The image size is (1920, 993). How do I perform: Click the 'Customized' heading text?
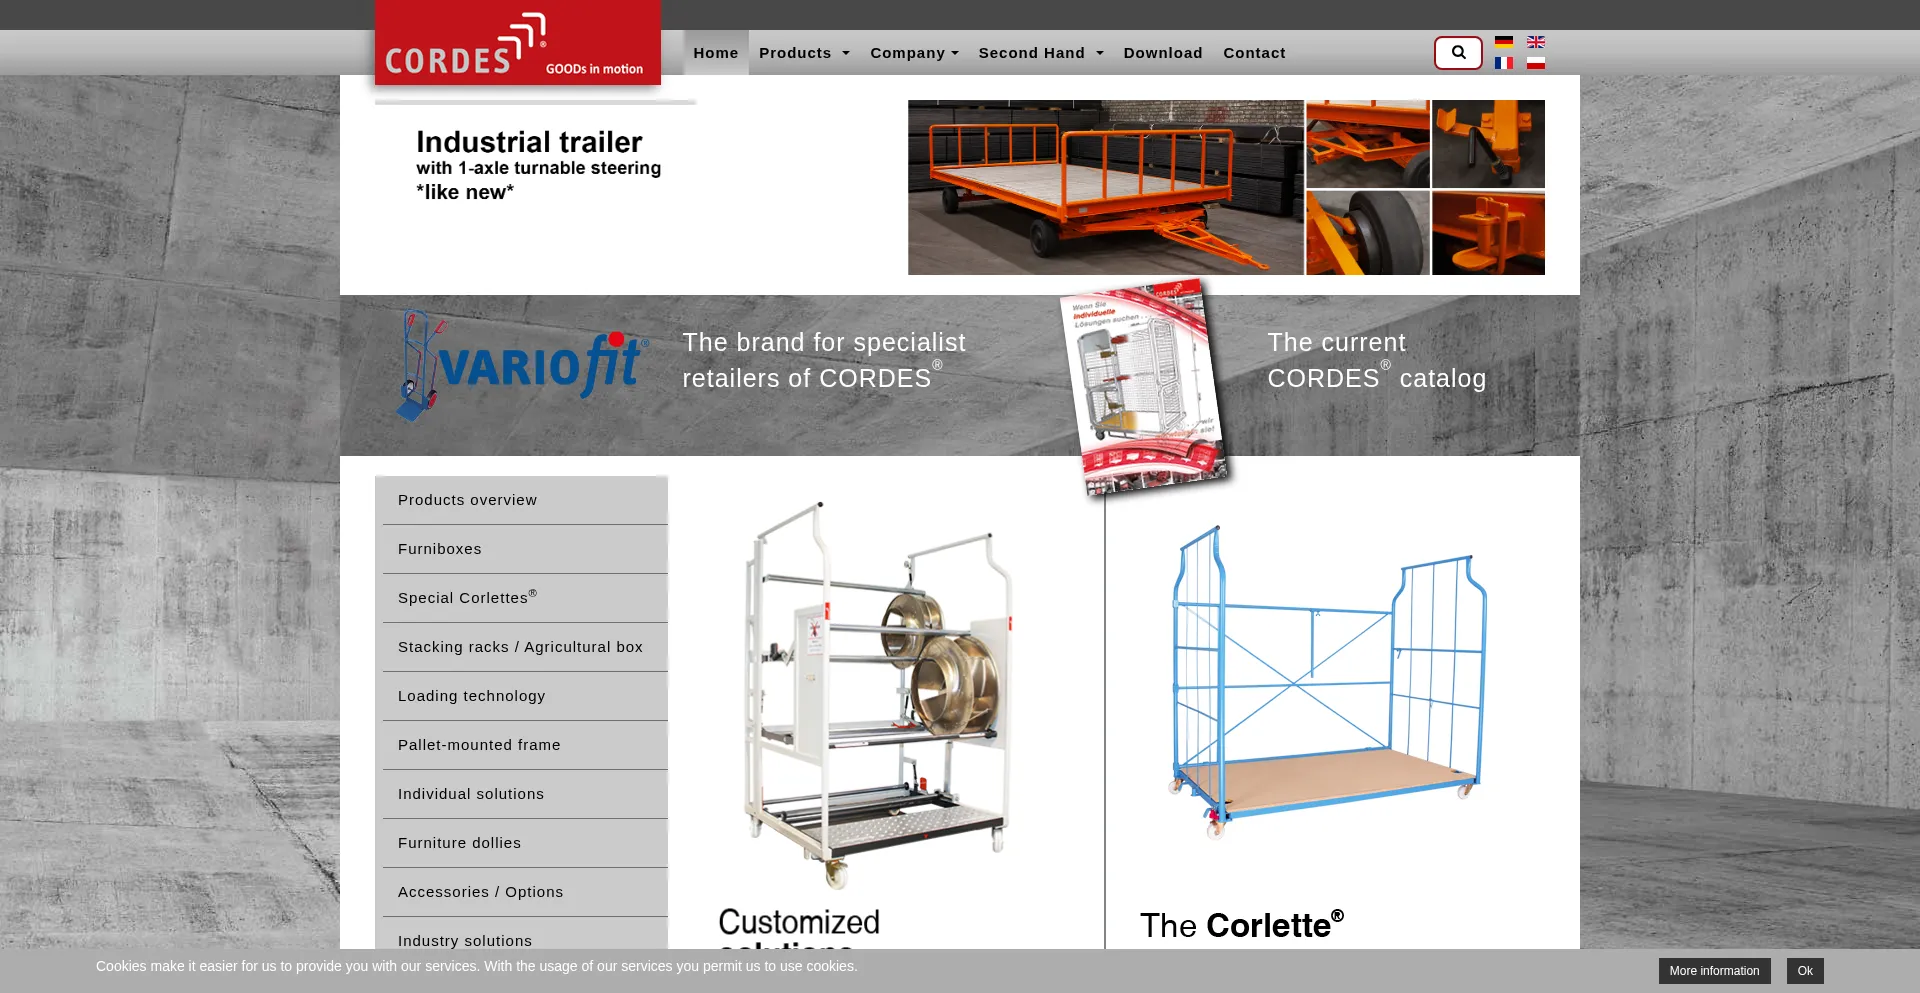point(799,922)
